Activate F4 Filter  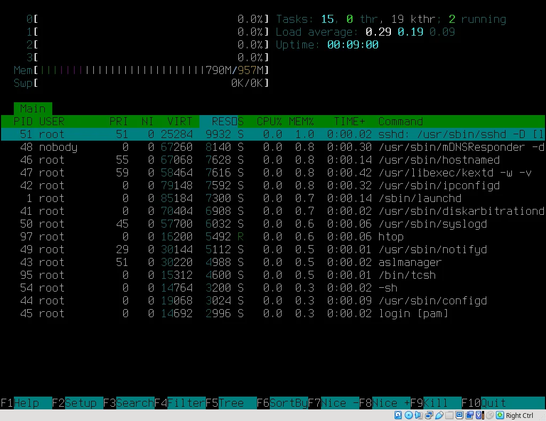click(180, 403)
